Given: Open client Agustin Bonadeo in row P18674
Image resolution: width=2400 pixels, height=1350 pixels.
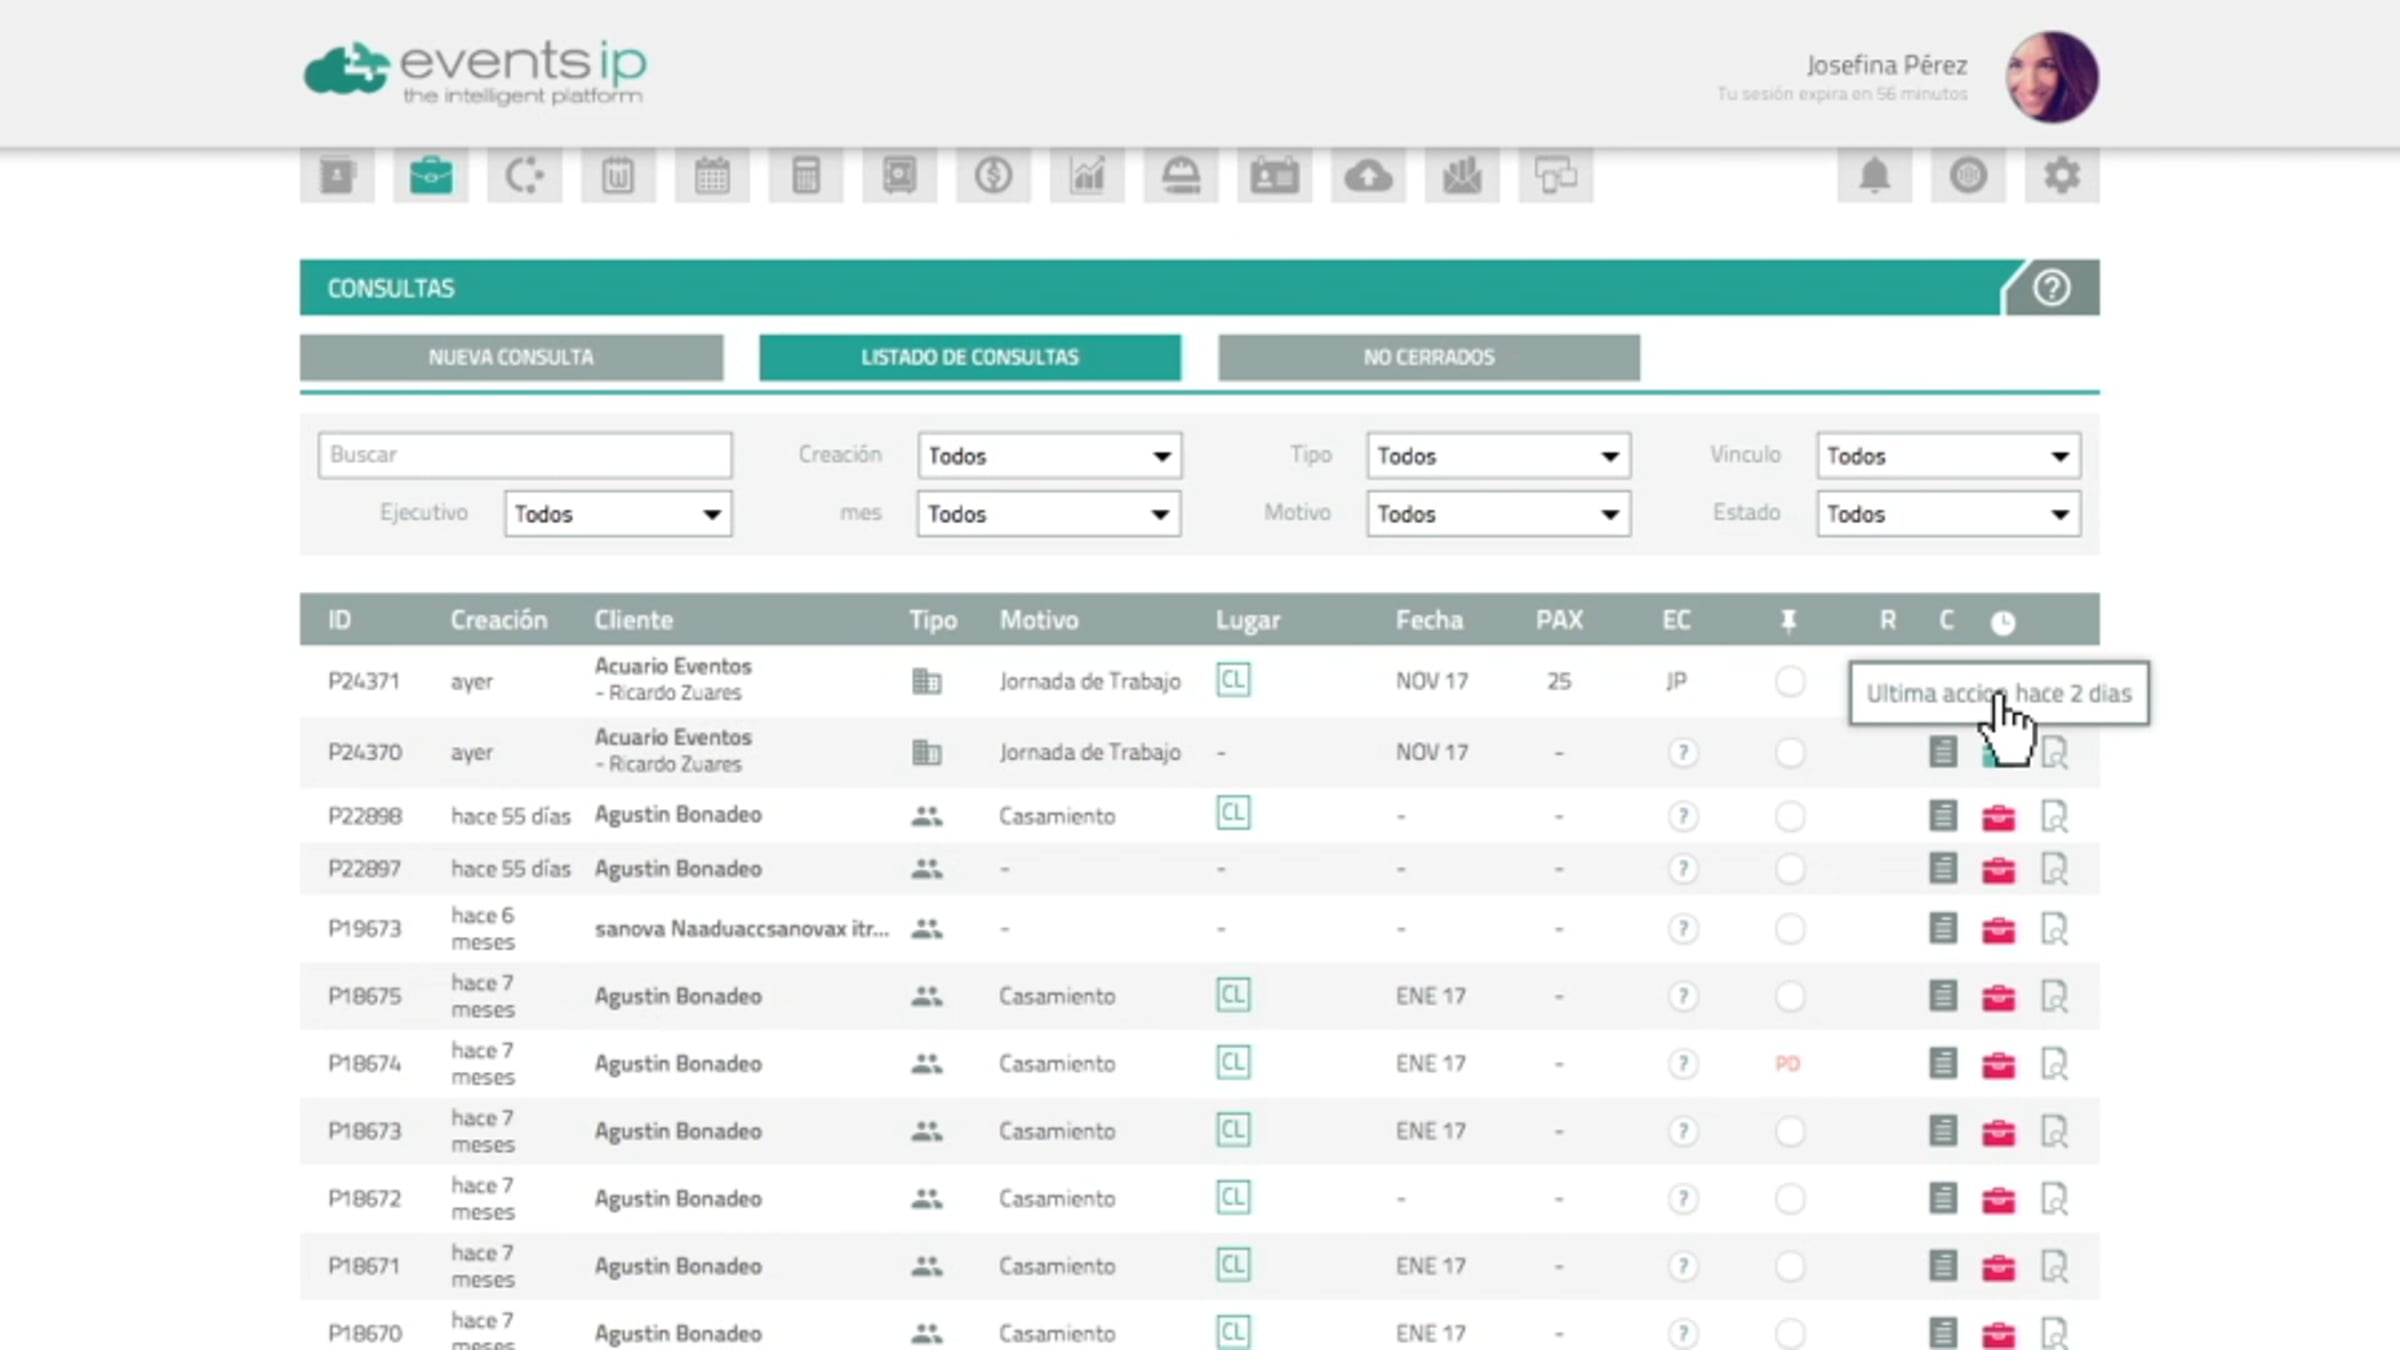Looking at the screenshot, I should pos(678,1064).
